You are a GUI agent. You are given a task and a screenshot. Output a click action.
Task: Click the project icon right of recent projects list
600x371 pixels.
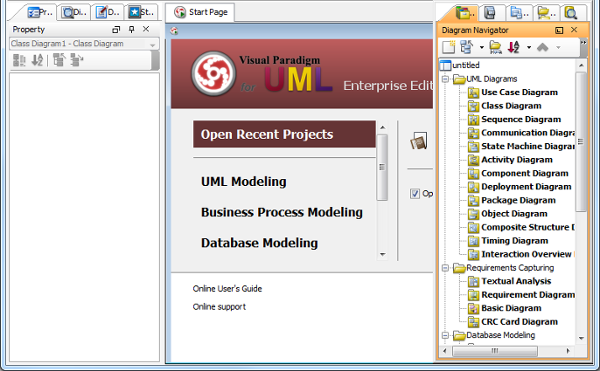(419, 141)
